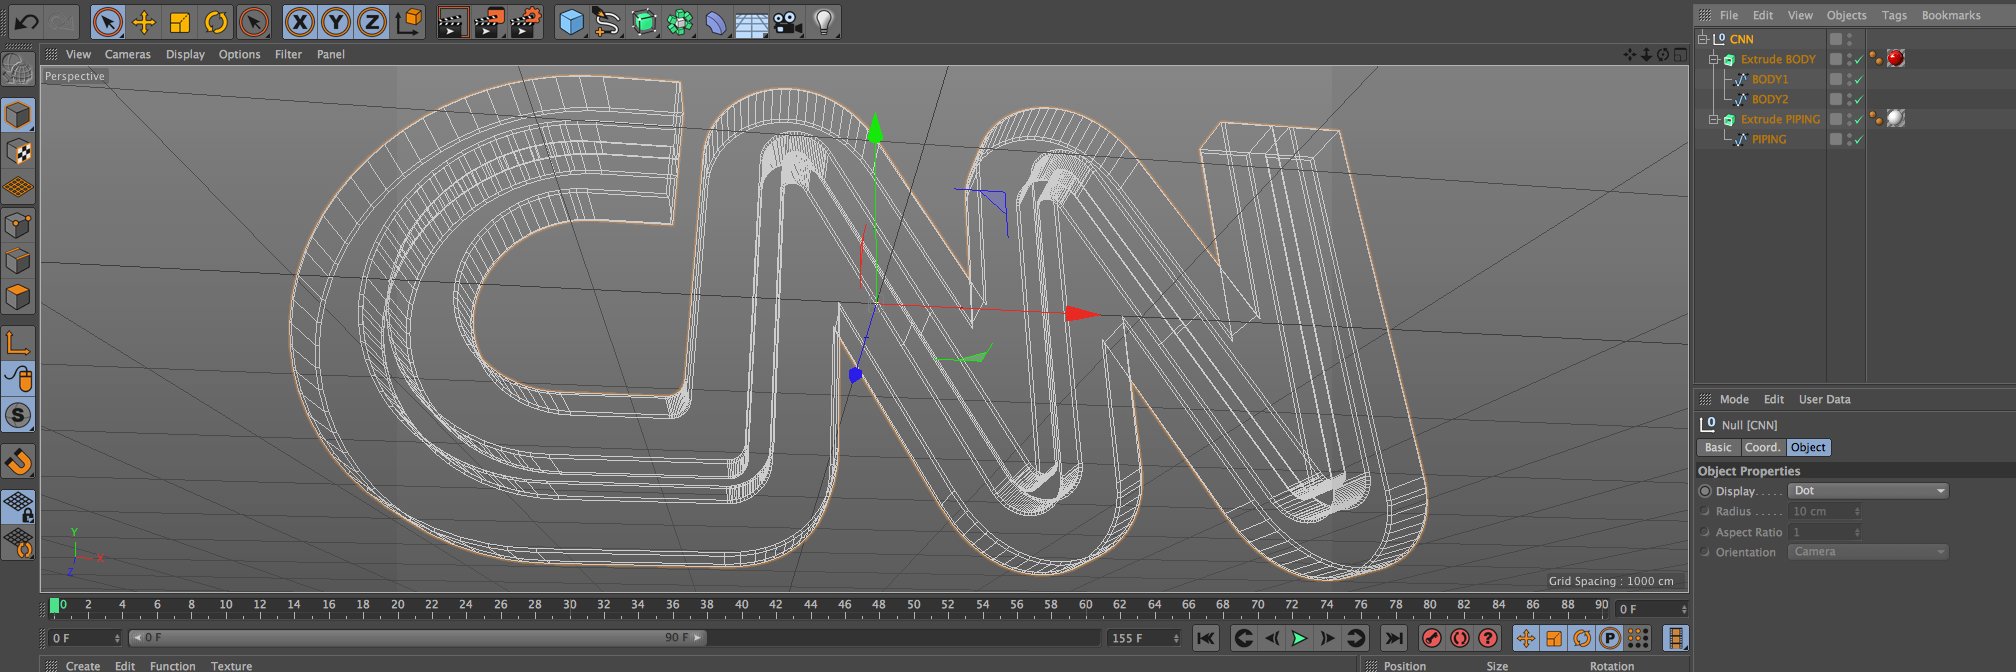Open the Array modeling objects icon
This screenshot has height=672, width=2016.
pos(680,22)
